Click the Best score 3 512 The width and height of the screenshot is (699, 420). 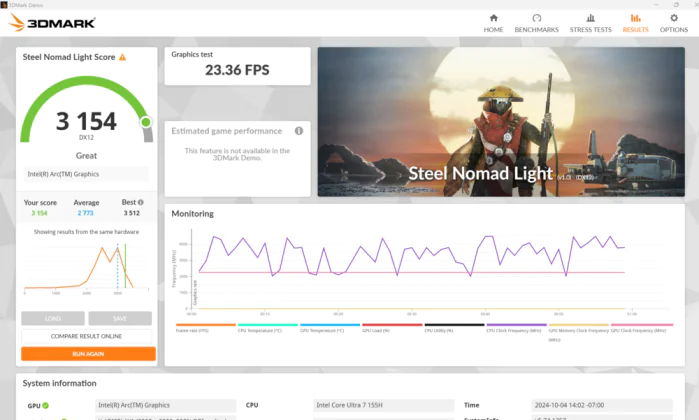click(x=132, y=213)
